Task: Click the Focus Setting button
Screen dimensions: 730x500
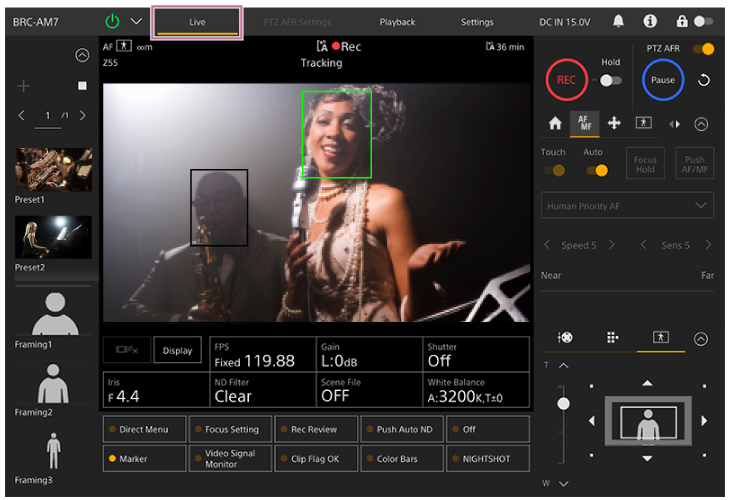Action: 230,429
